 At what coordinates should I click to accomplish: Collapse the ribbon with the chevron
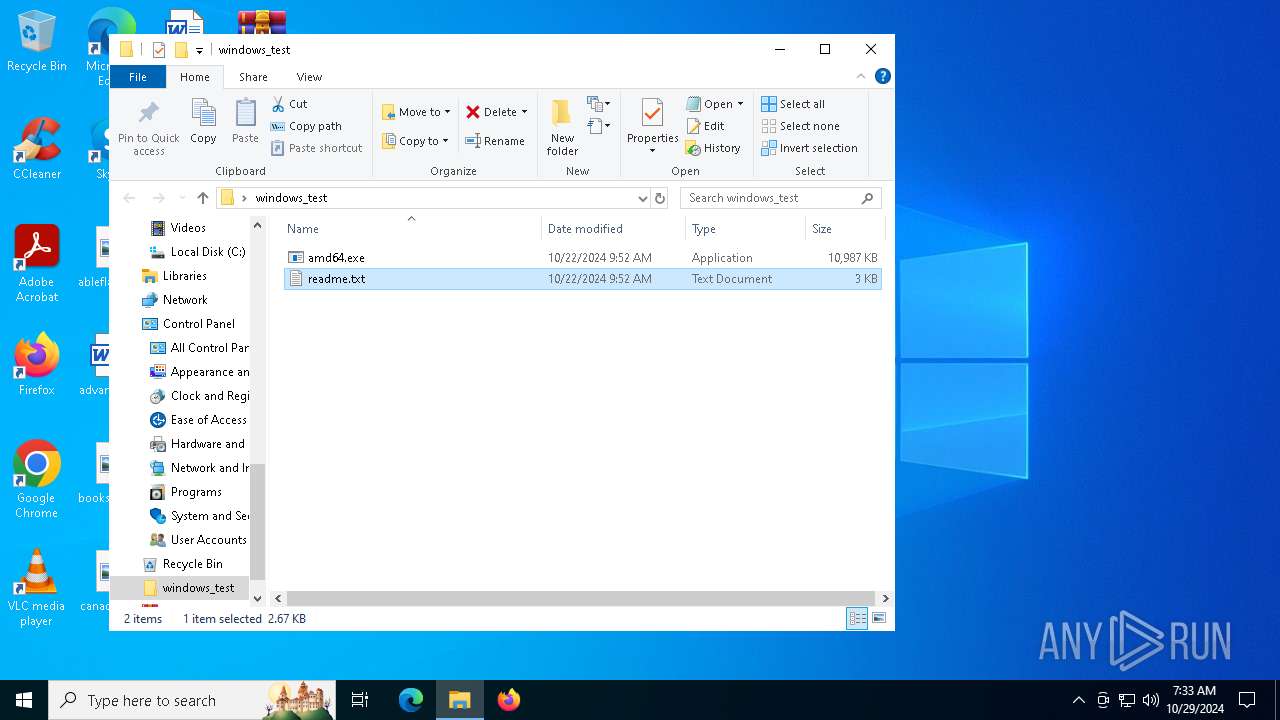[x=861, y=76]
